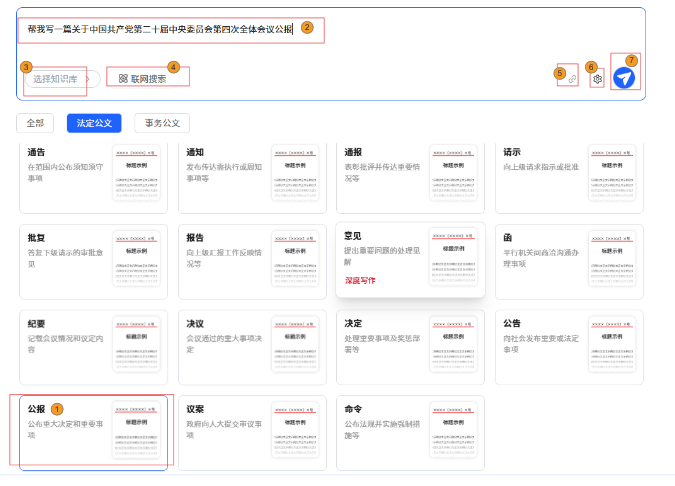Toggle the 联网搜索 web search option
This screenshot has width=675, height=486.
[x=148, y=78]
